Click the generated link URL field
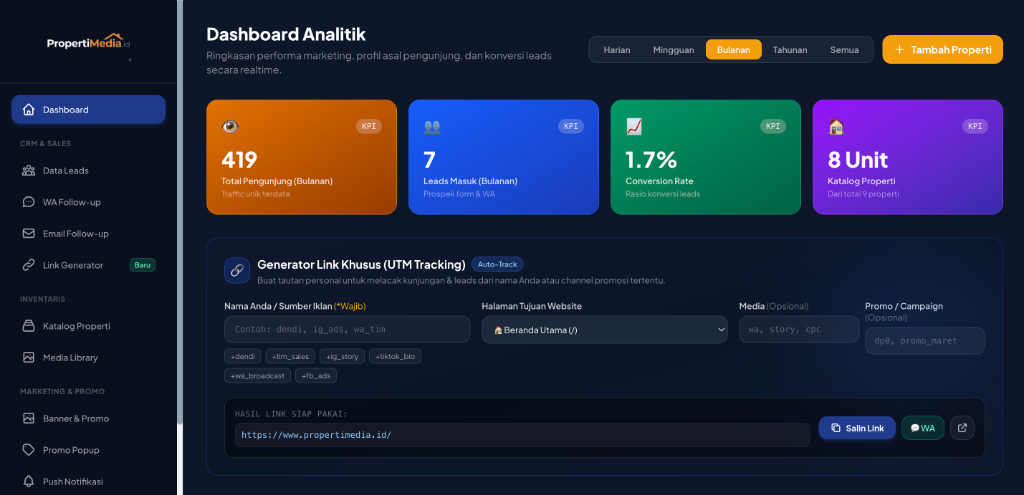The width and height of the screenshot is (1024, 495). tap(522, 435)
